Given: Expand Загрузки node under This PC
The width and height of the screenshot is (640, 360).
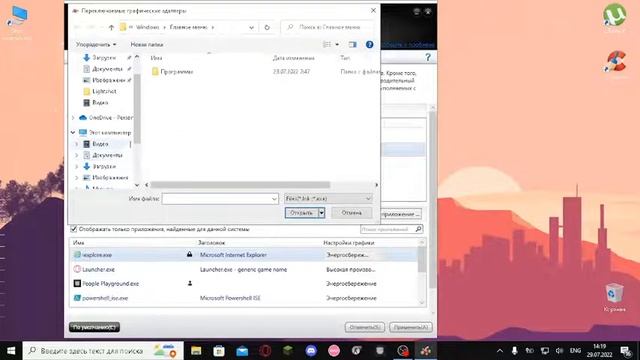Looking at the screenshot, I should pos(76,167).
